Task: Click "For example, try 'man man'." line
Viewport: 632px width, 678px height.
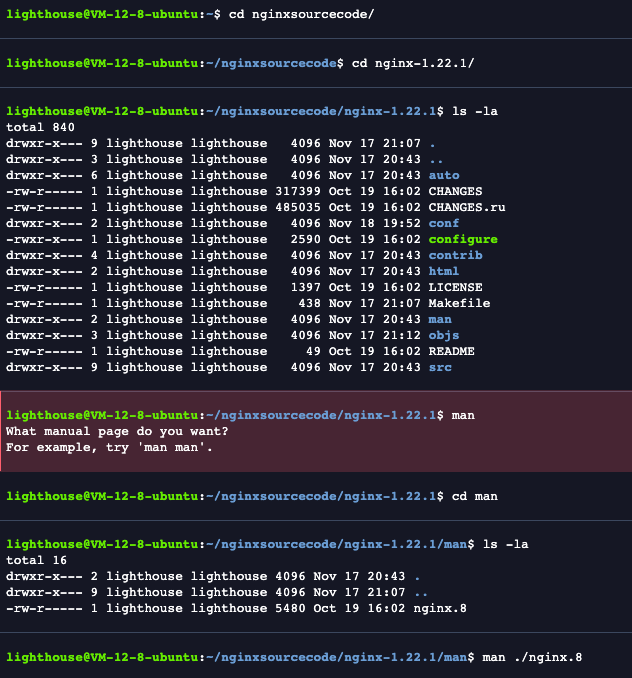Action: 109,448
